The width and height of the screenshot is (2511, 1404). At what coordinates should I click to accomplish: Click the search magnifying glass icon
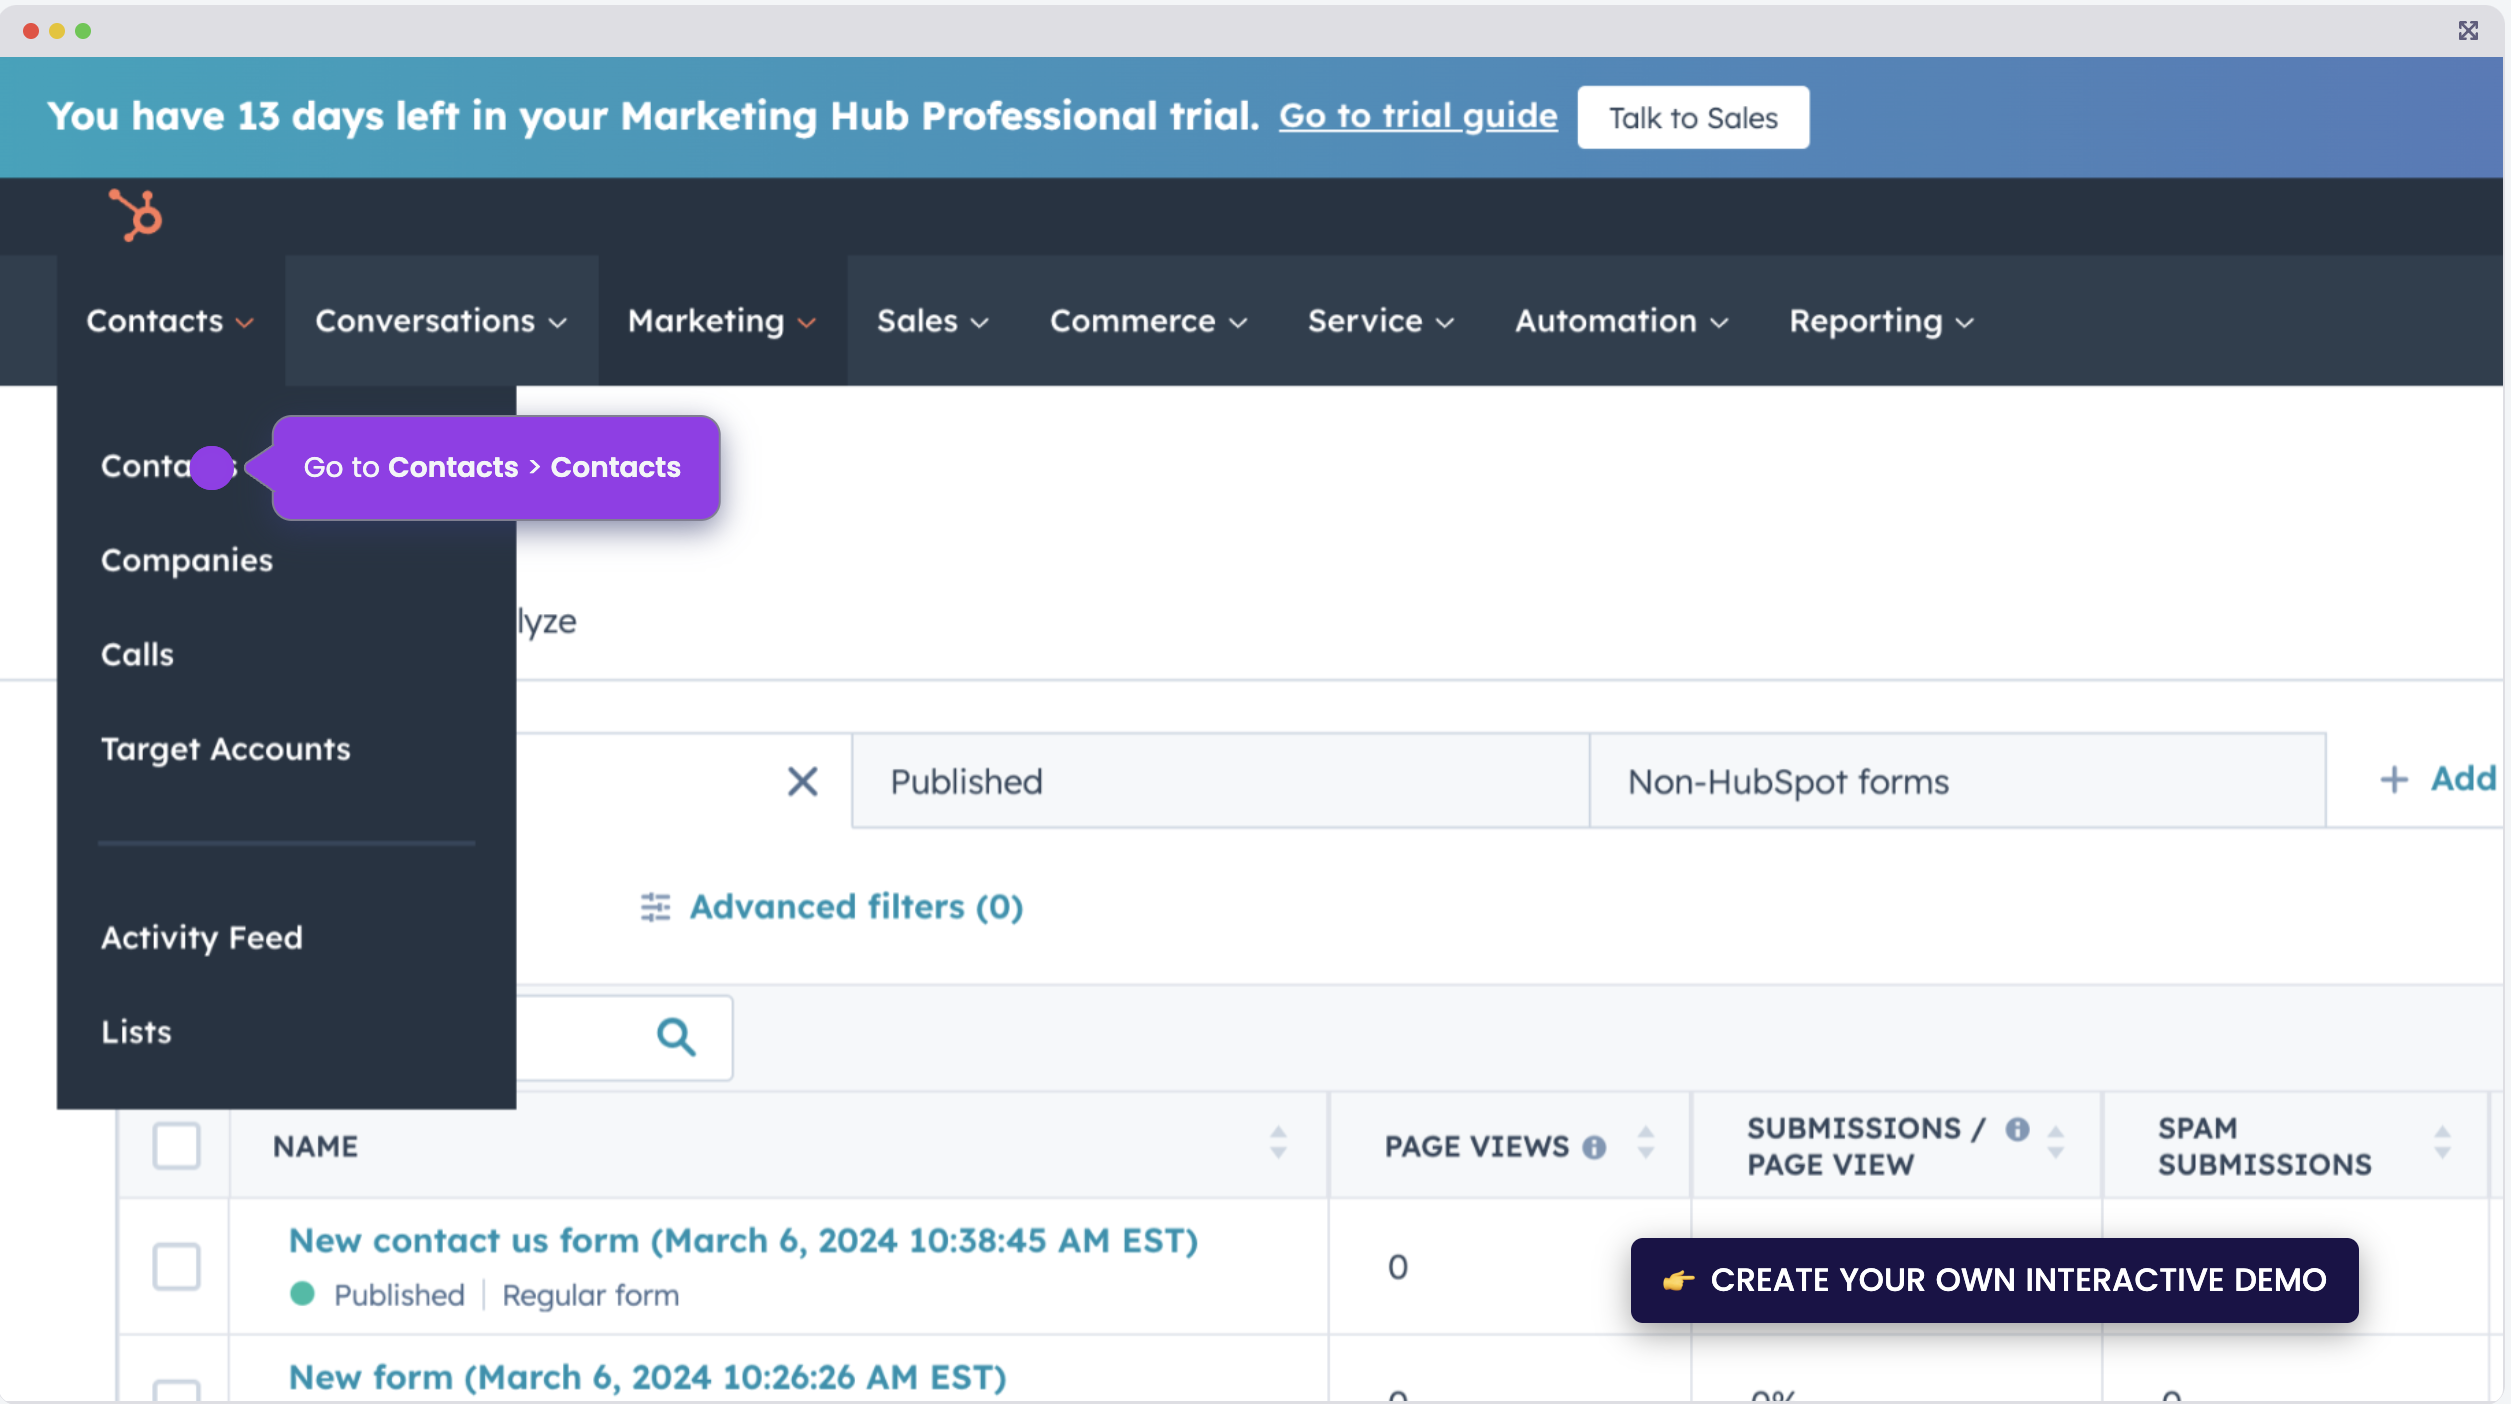coord(675,1038)
